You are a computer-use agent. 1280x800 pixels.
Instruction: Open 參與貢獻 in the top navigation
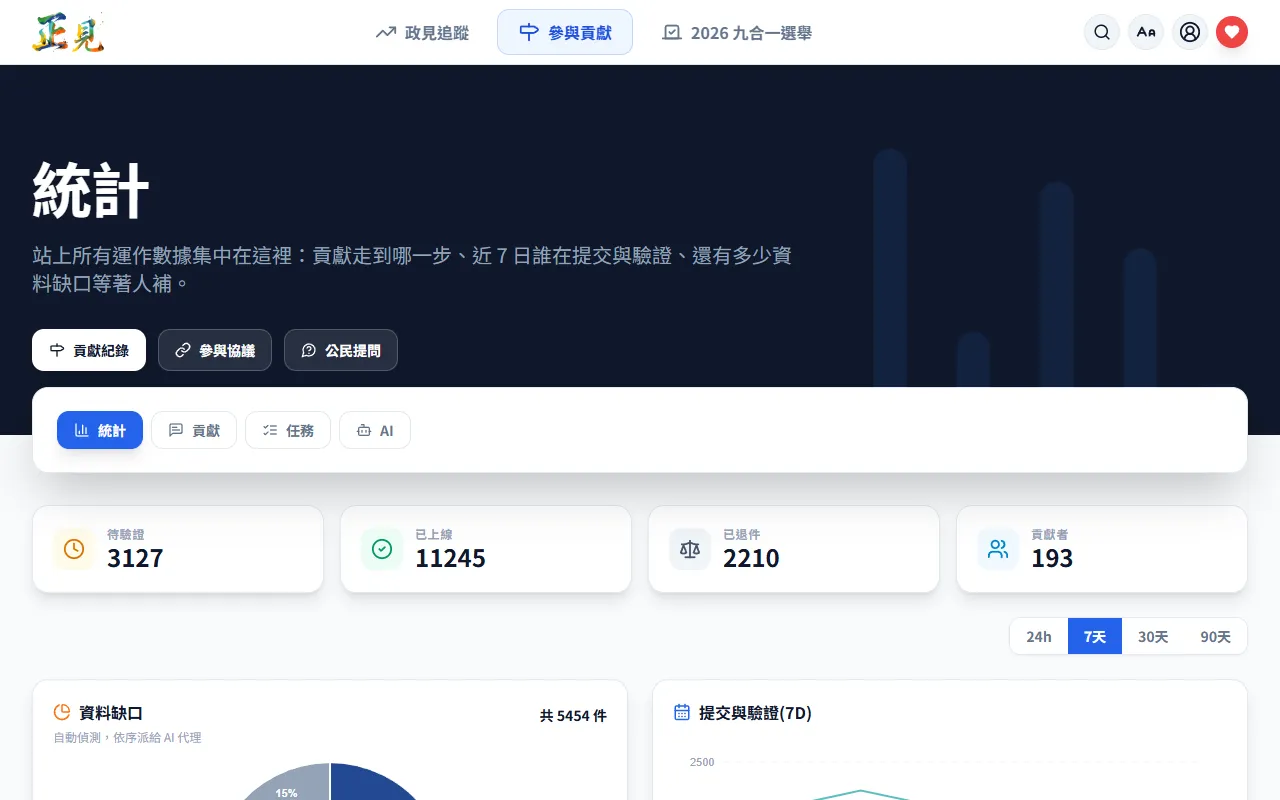click(x=565, y=32)
